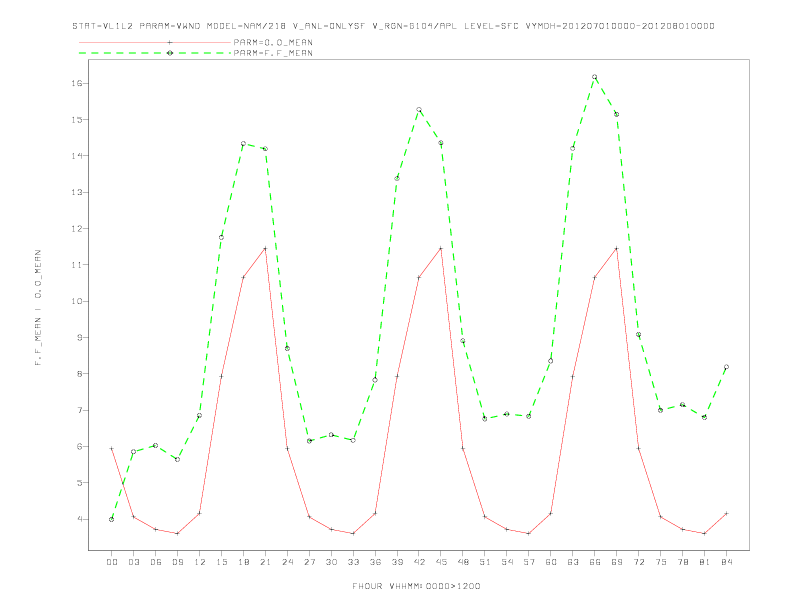Viewport: 792px width, 612px height.
Task: Click y-axis tick label 9
Action: [79, 338]
